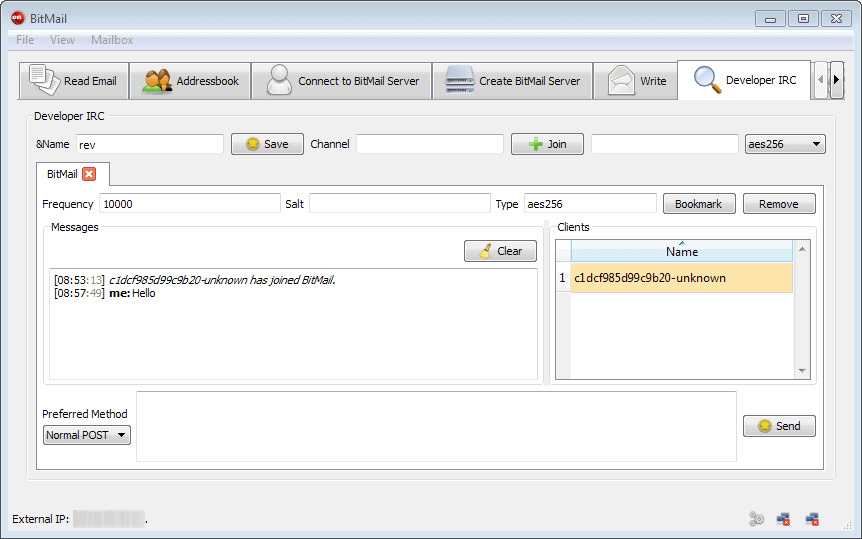
Task: Click the message compose text area
Action: click(436, 426)
